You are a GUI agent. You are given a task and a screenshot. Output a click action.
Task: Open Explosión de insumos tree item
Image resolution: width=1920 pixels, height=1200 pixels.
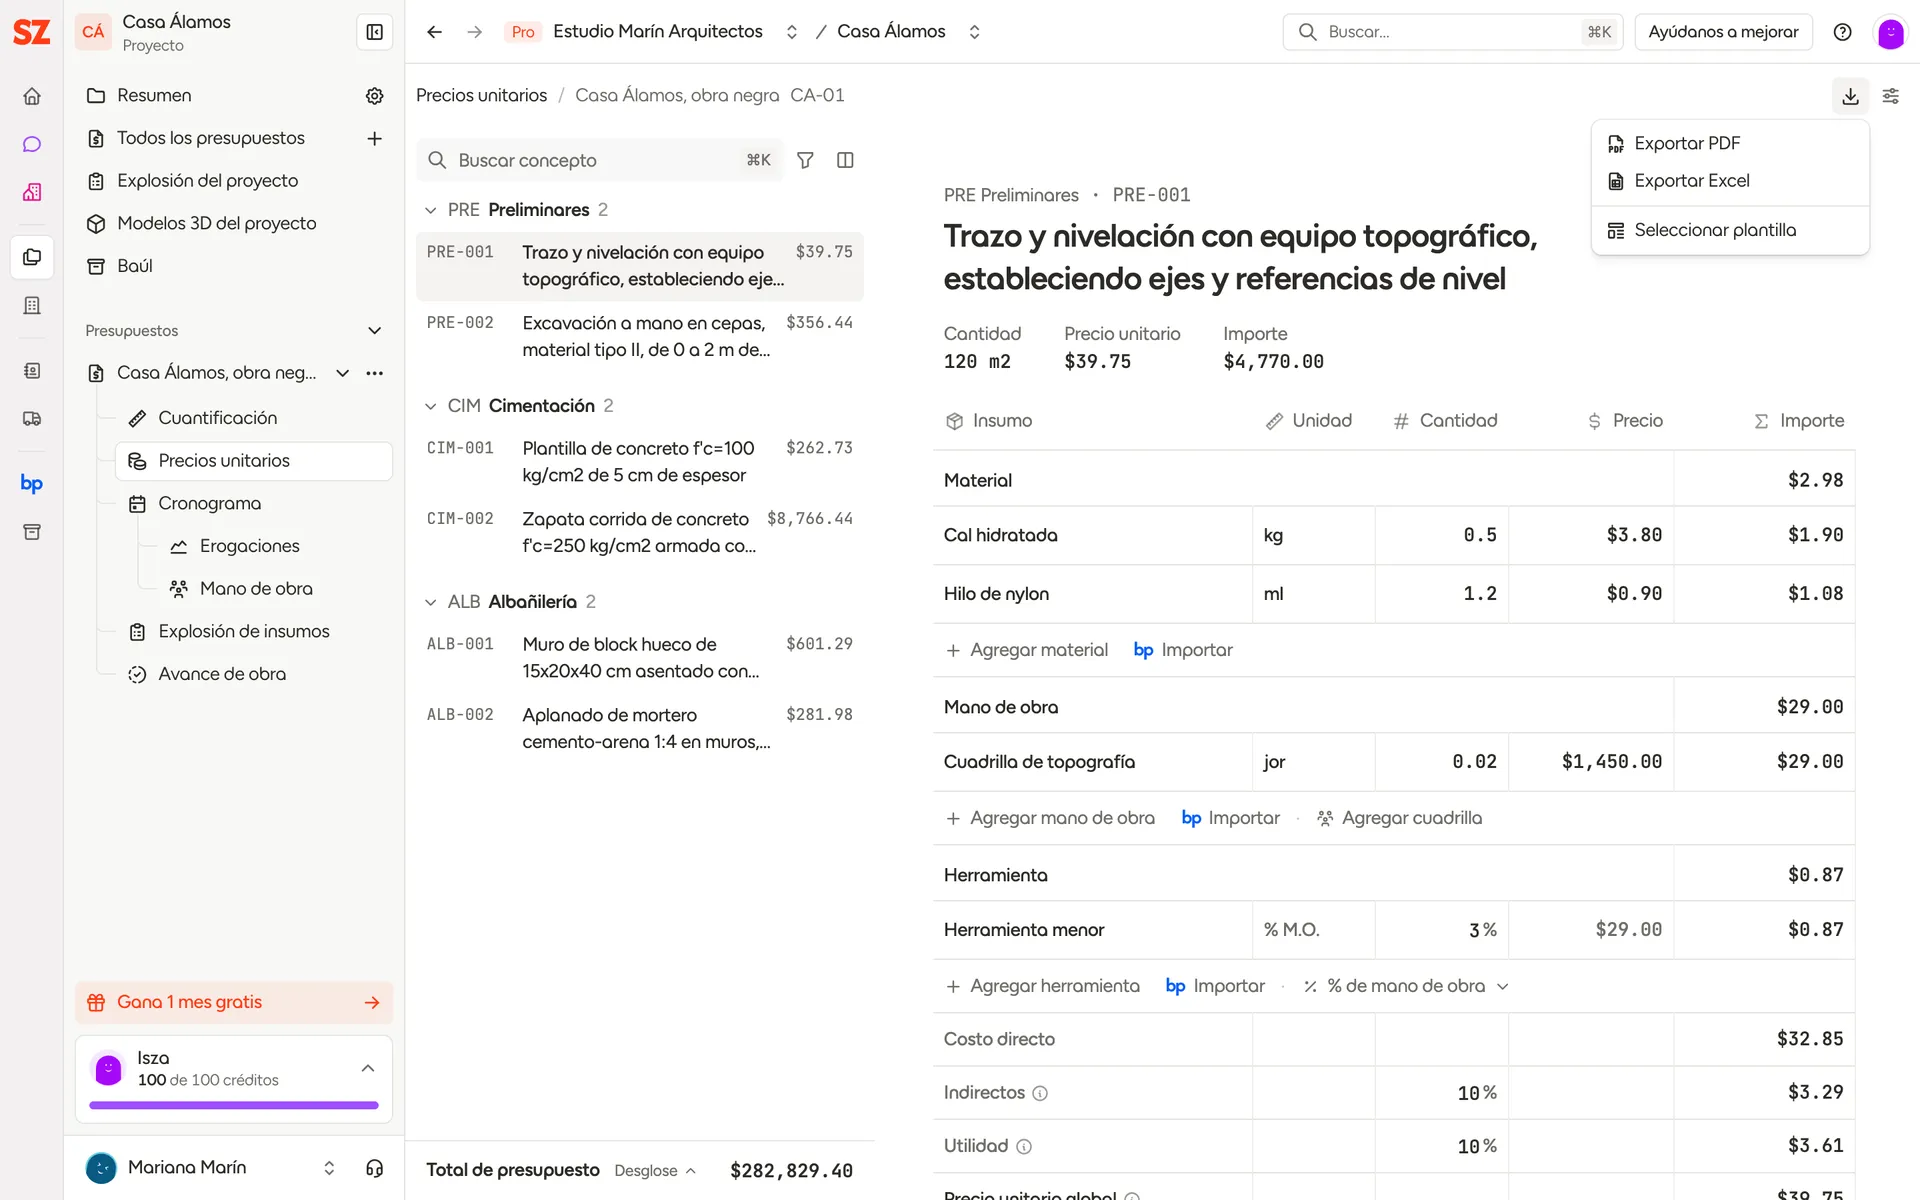click(254, 631)
